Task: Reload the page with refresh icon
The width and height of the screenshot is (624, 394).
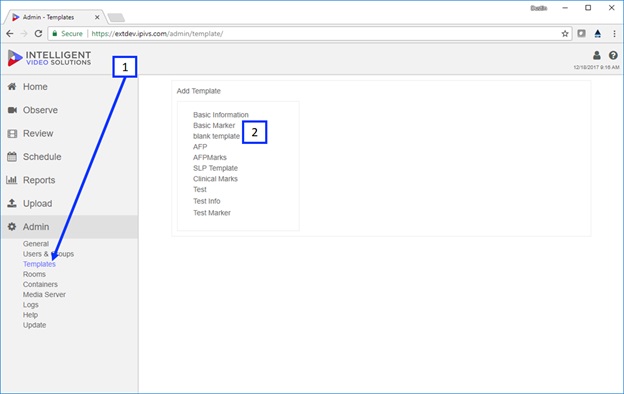Action: [x=38, y=34]
